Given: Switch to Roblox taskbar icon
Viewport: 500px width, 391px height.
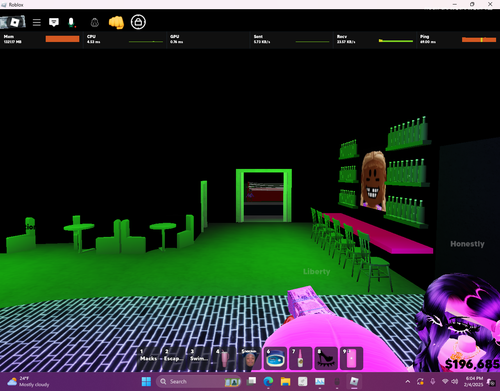Looking at the screenshot, I should tap(354, 382).
